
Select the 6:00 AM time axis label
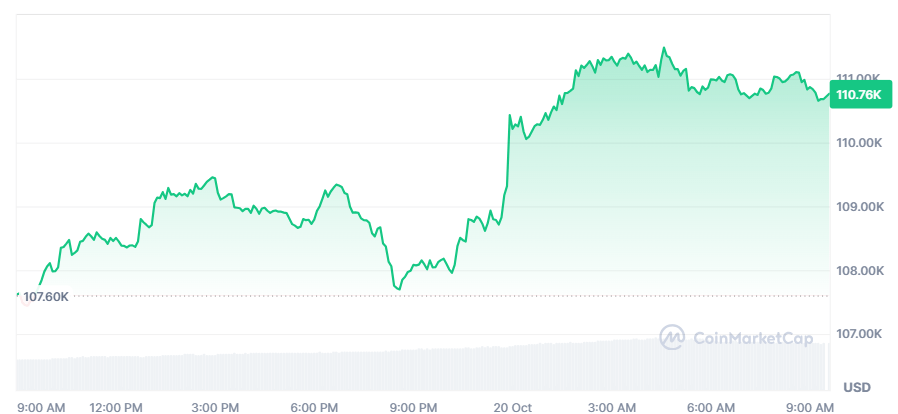[710, 407]
